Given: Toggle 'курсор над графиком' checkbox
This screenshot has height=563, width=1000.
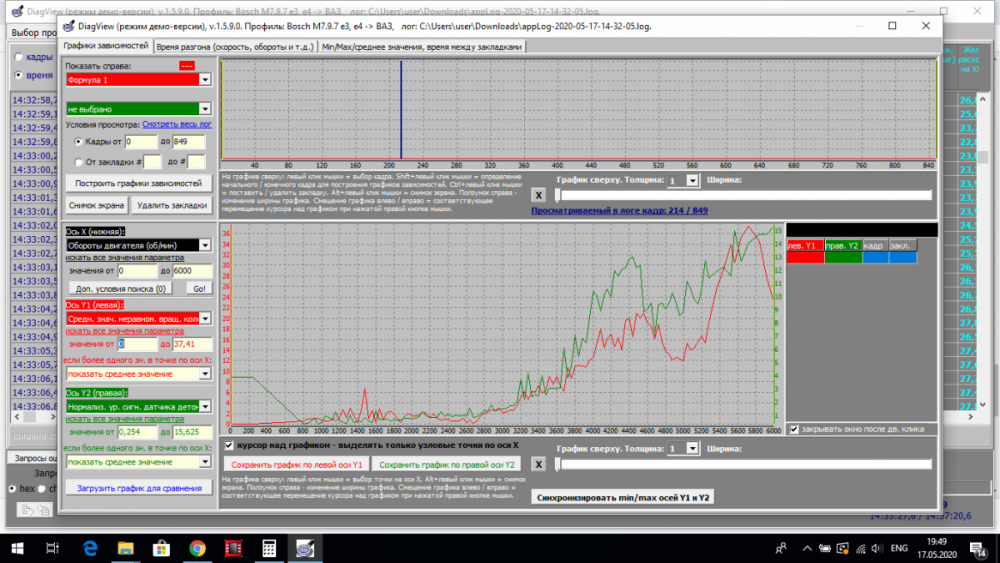Looking at the screenshot, I should (230, 445).
